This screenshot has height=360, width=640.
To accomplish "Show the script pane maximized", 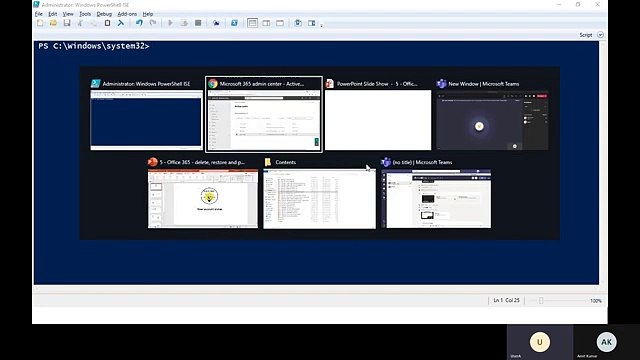I will point(280,23).
